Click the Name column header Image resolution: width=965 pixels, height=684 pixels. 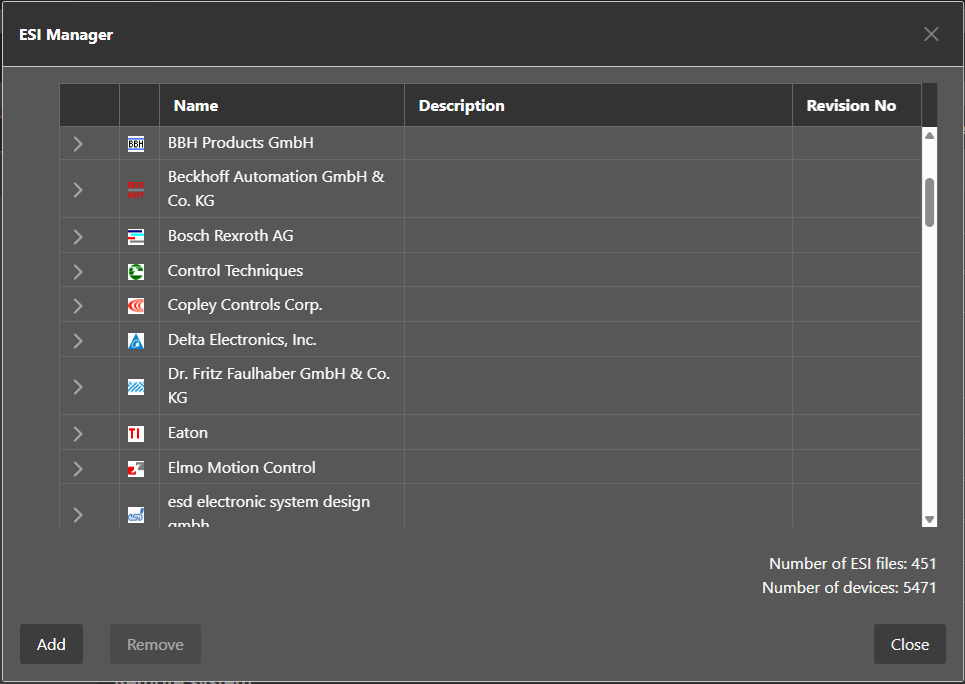click(282, 105)
